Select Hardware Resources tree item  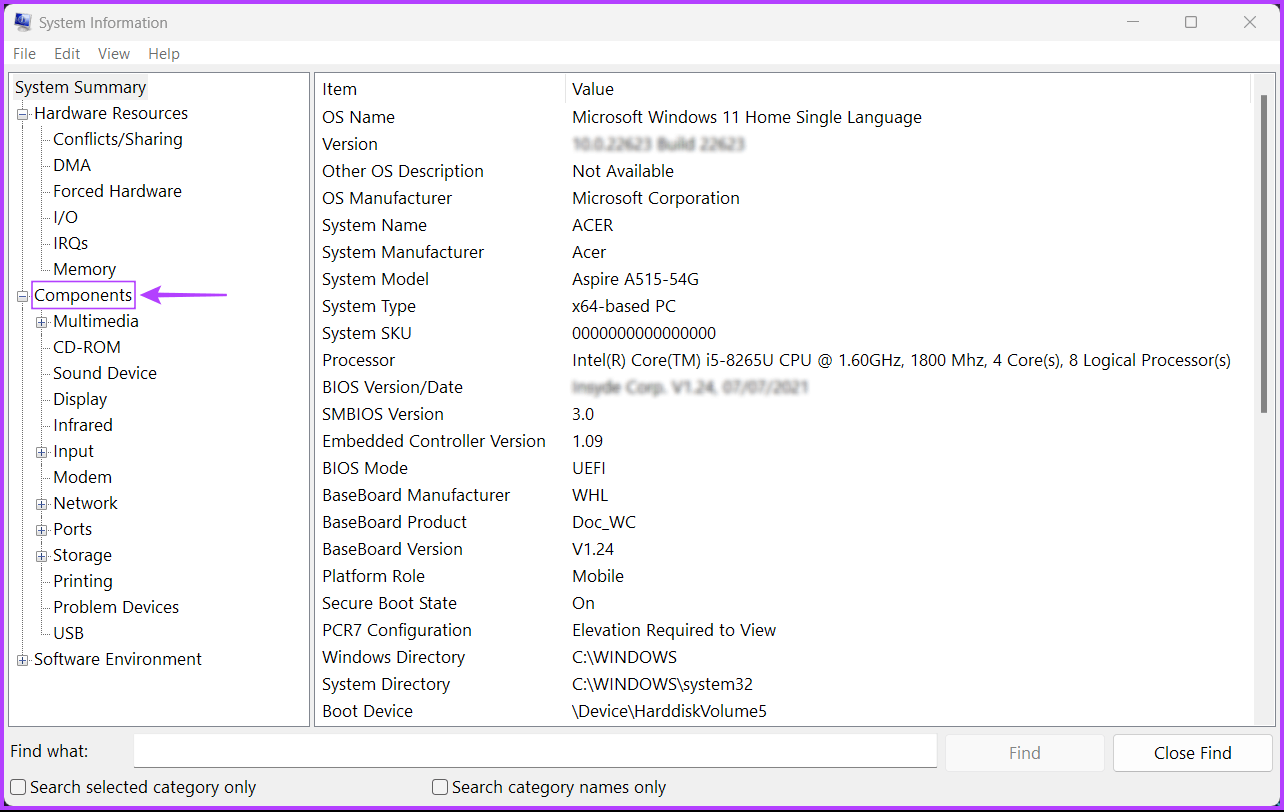111,113
